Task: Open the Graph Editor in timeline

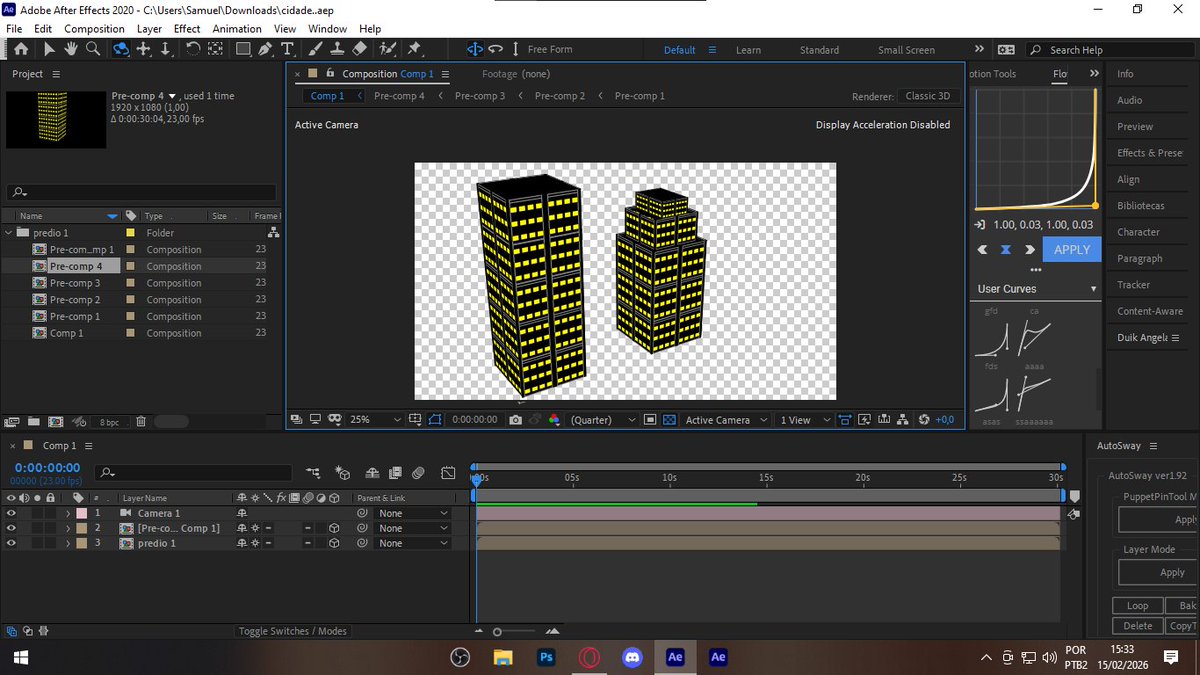Action: (449, 473)
